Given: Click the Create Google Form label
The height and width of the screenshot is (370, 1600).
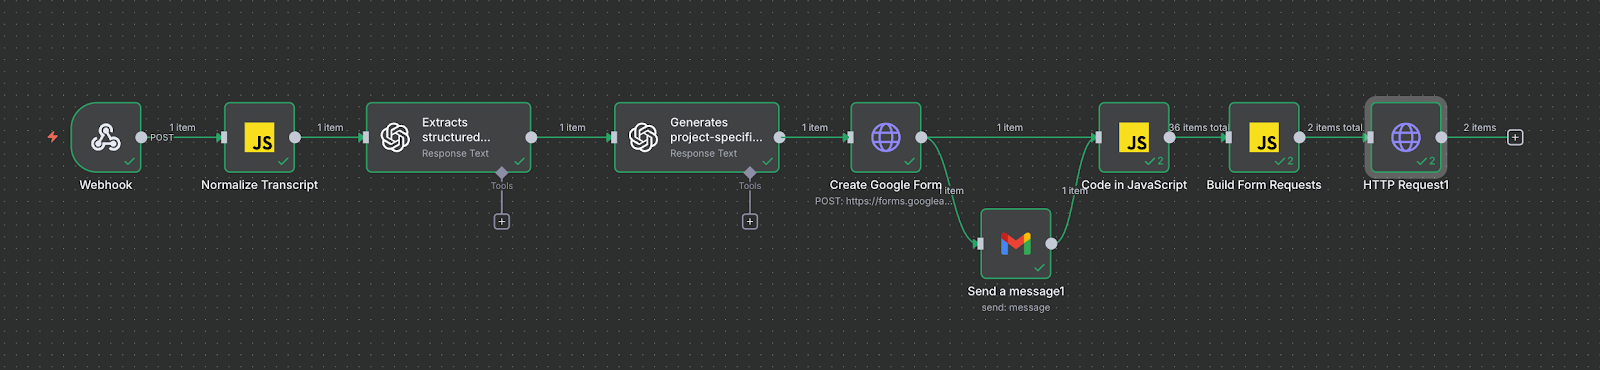Looking at the screenshot, I should (x=886, y=185).
